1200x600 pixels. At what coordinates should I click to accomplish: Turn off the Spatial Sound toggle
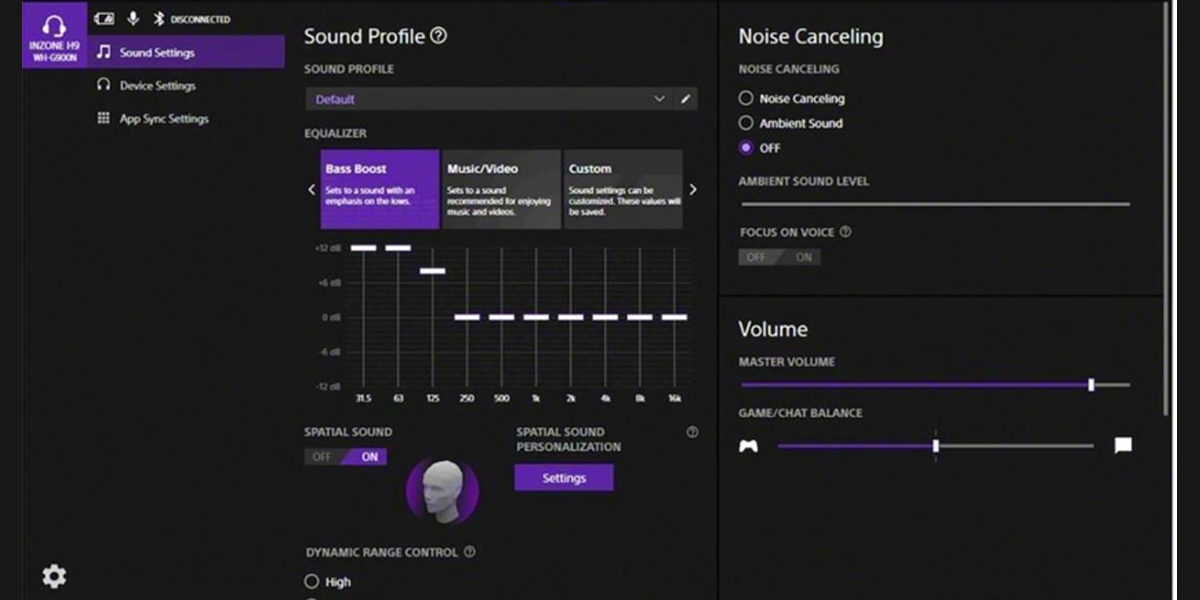[x=322, y=457]
